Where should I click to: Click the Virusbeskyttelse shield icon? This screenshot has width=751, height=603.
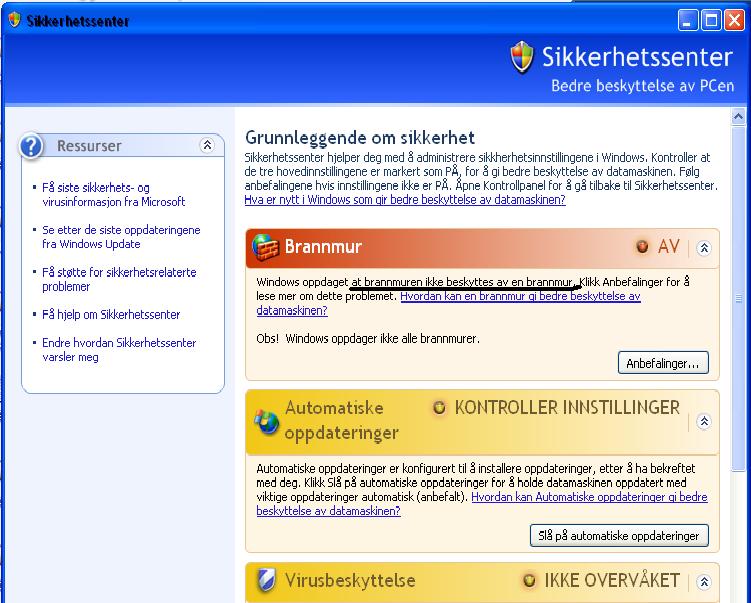266,580
